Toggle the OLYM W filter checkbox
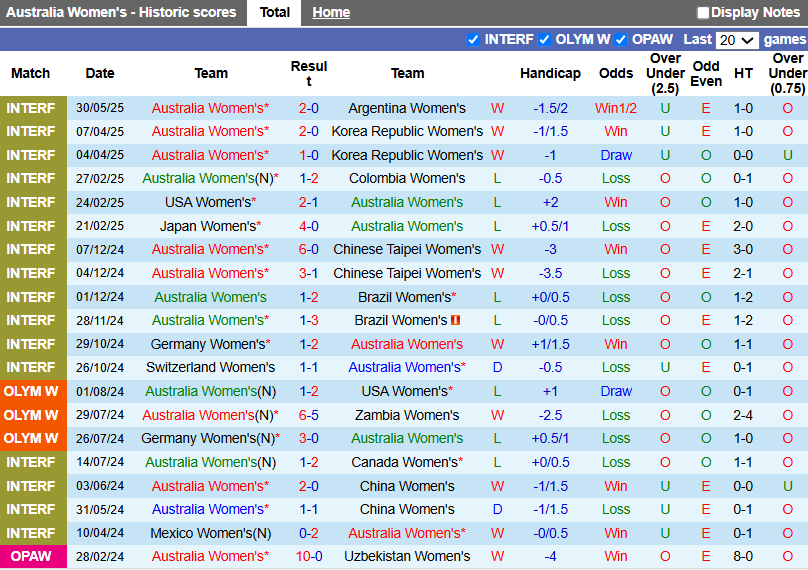 (x=544, y=40)
